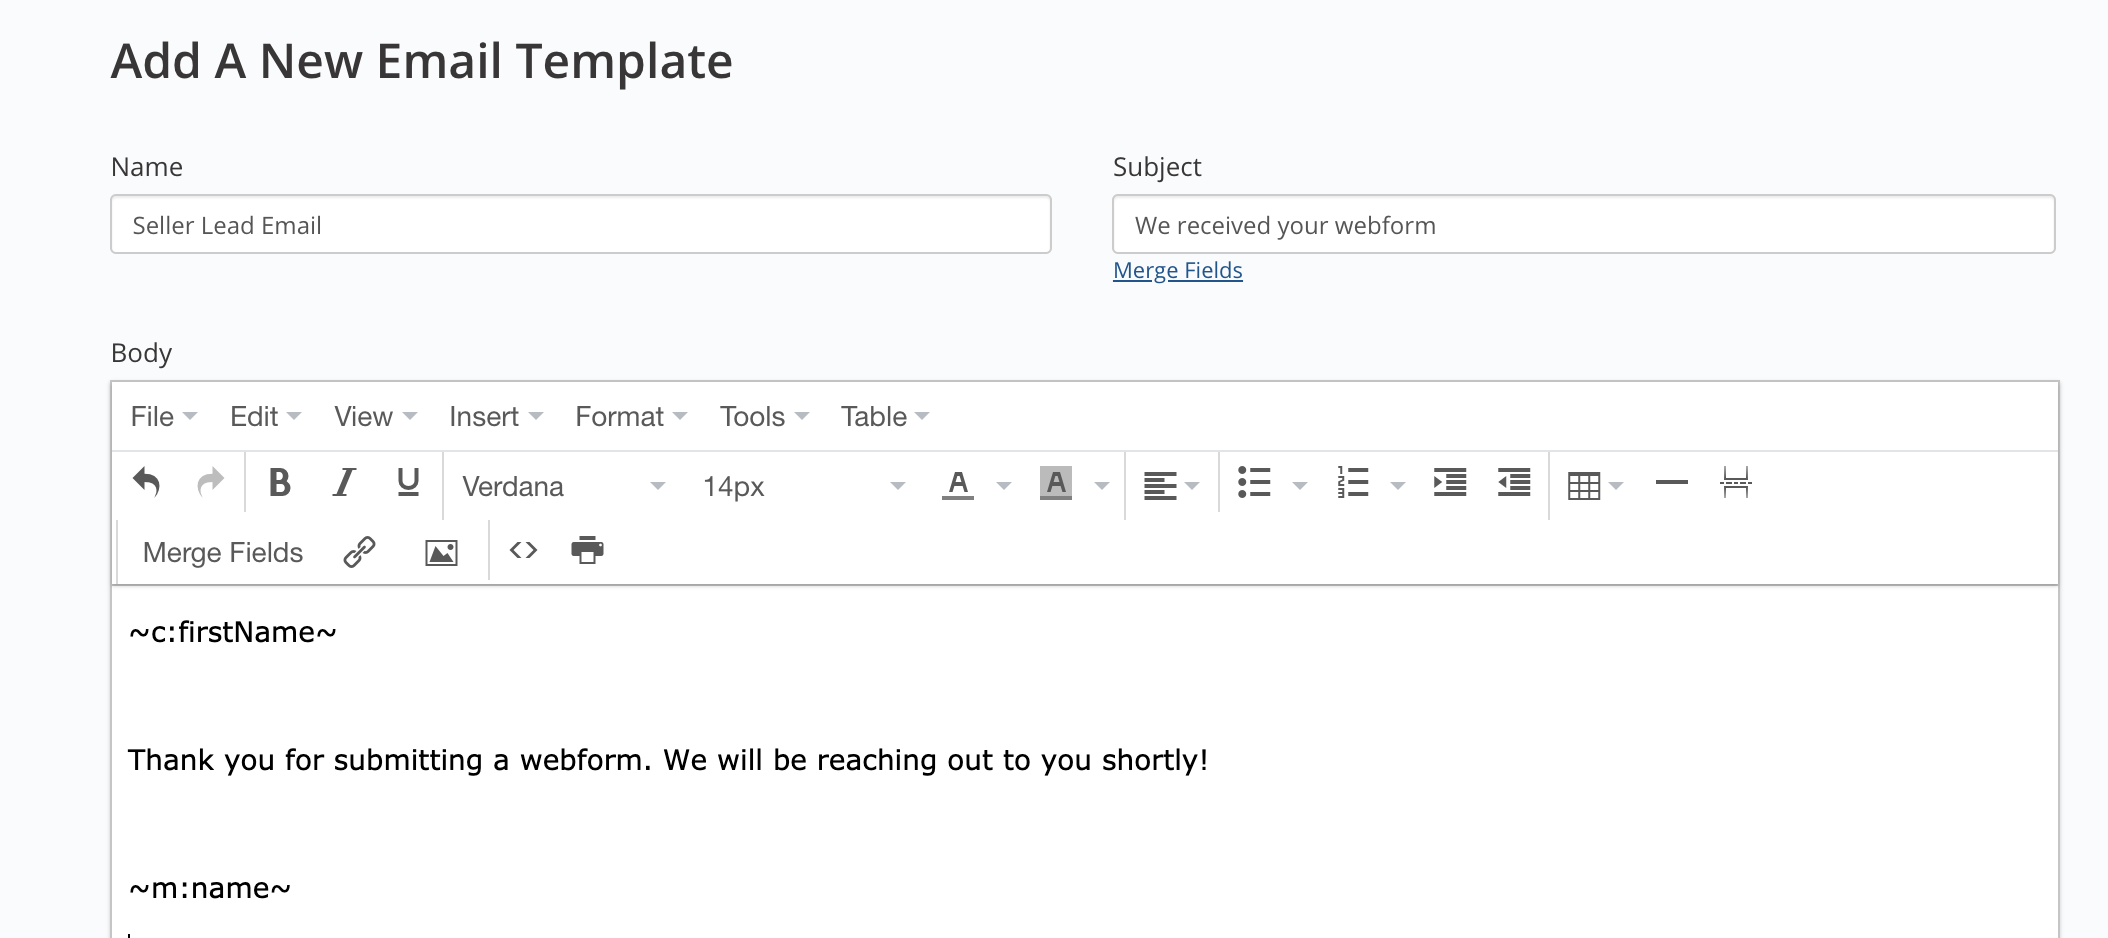Insert a horizontal line
The width and height of the screenshot is (2108, 938).
click(1670, 484)
